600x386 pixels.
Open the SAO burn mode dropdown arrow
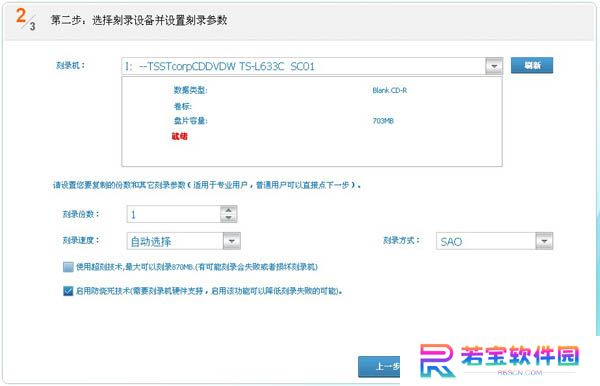pos(544,241)
